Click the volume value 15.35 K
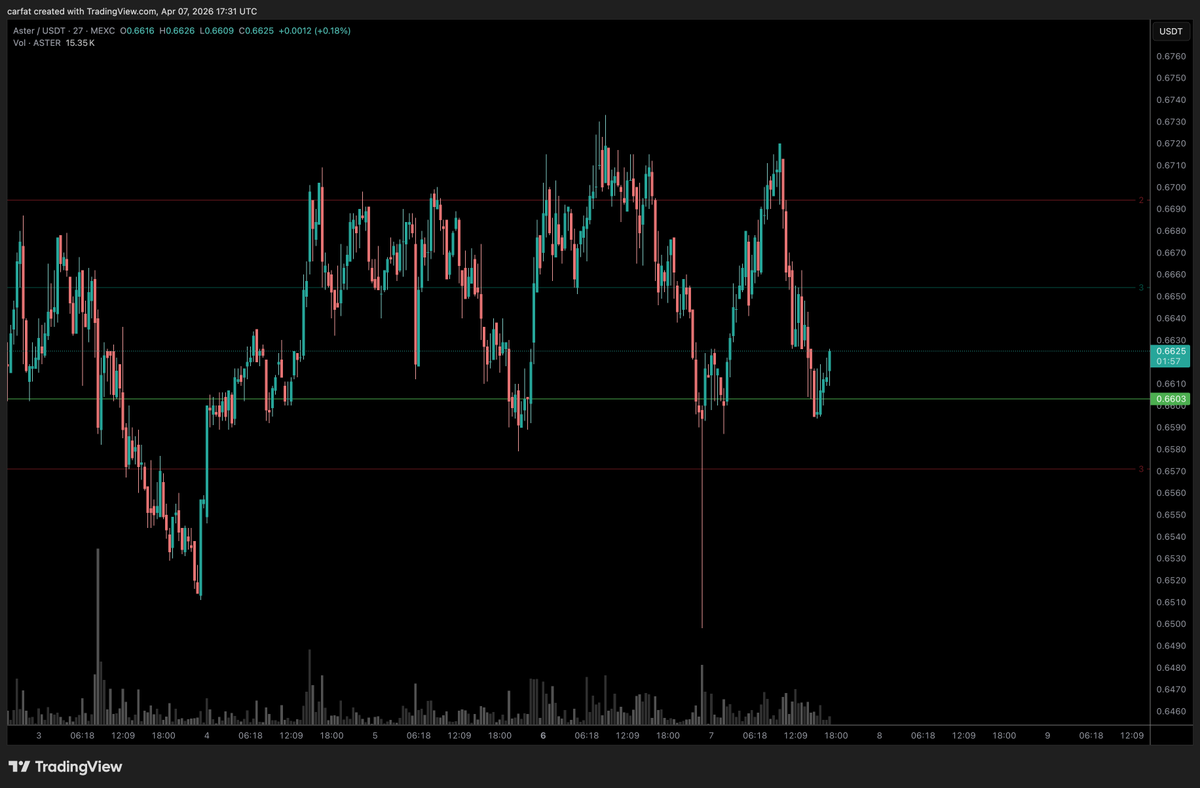The height and width of the screenshot is (788, 1200). pos(78,43)
